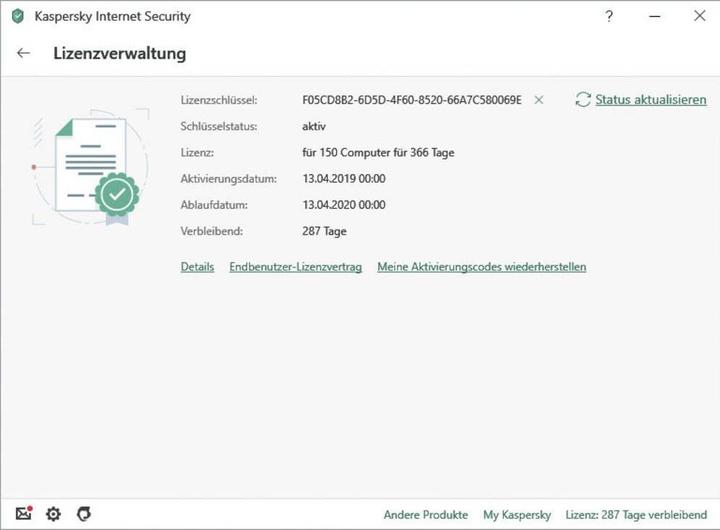The image size is (720, 530).
Task: Click Meine Aktivierungscodes wiederherstellen
Action: (x=482, y=267)
